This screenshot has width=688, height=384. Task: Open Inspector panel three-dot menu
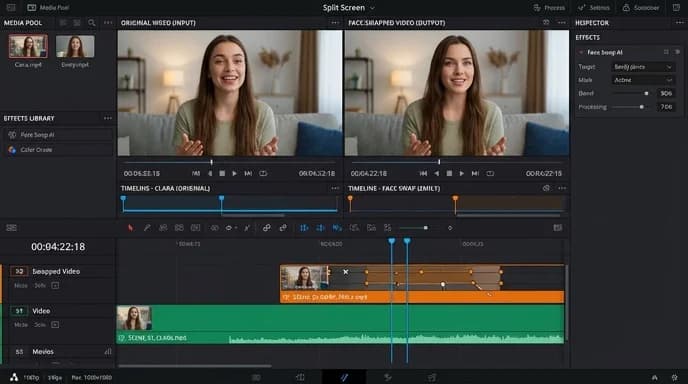coord(680,23)
